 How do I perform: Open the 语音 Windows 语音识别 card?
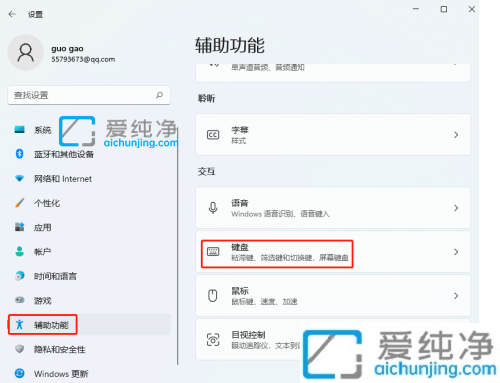point(333,208)
